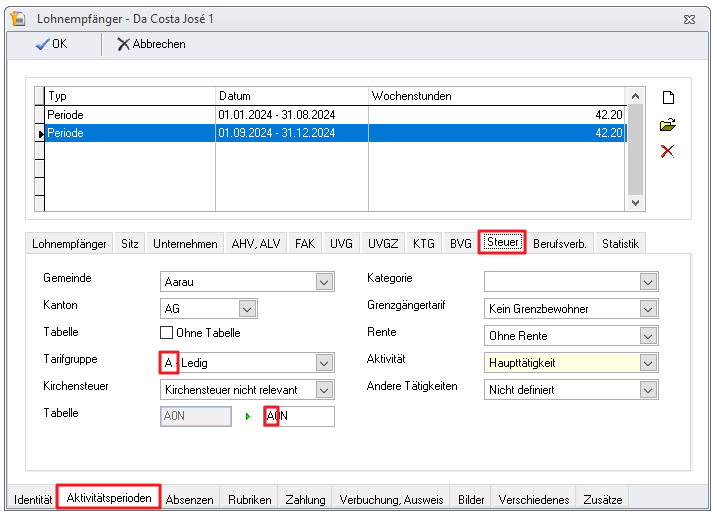Click the red X delete period icon
The image size is (717, 515).
tap(668, 152)
